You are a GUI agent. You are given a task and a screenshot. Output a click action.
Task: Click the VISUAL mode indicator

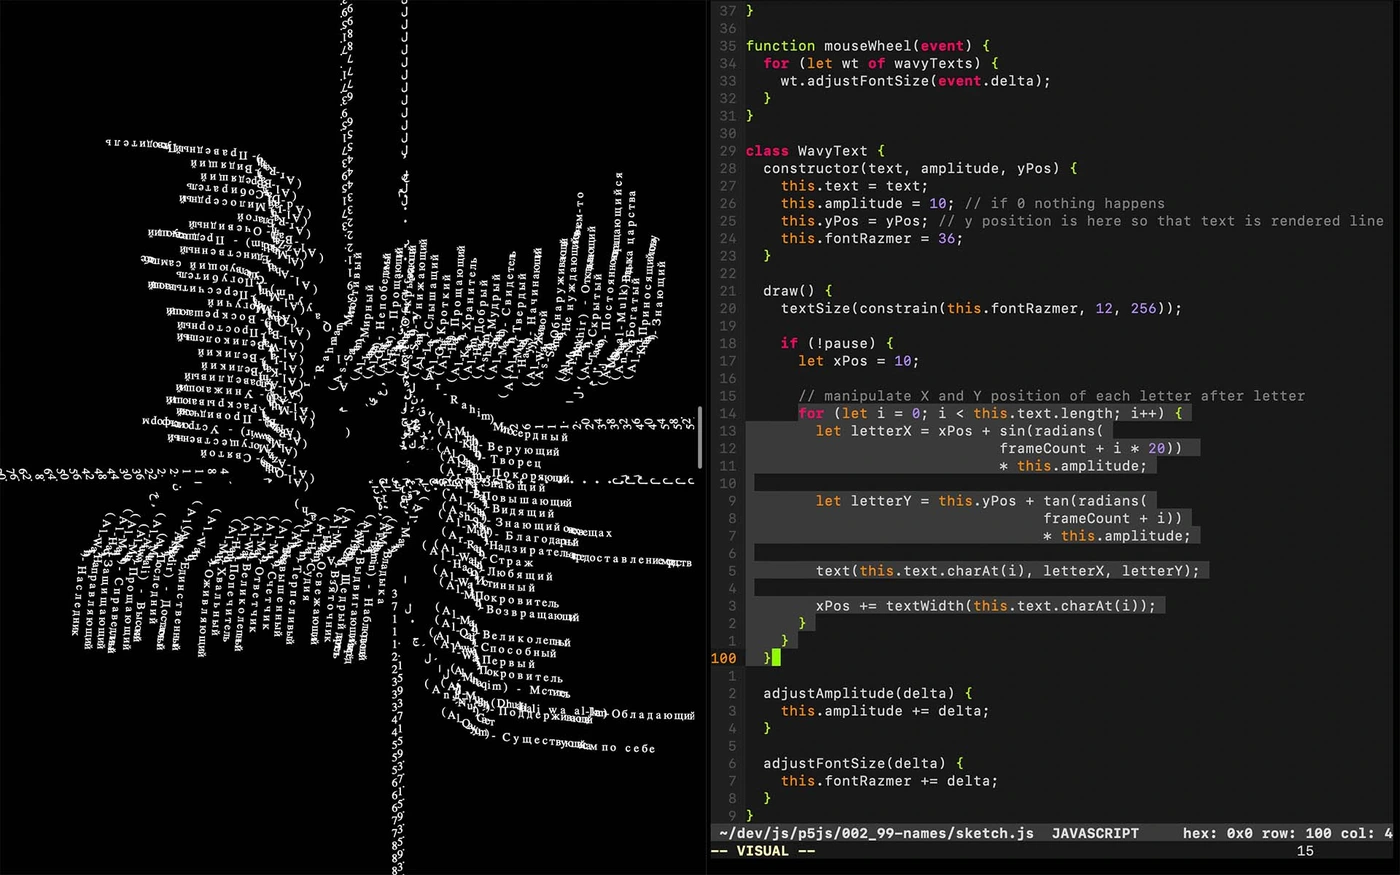pyautogui.click(x=762, y=851)
